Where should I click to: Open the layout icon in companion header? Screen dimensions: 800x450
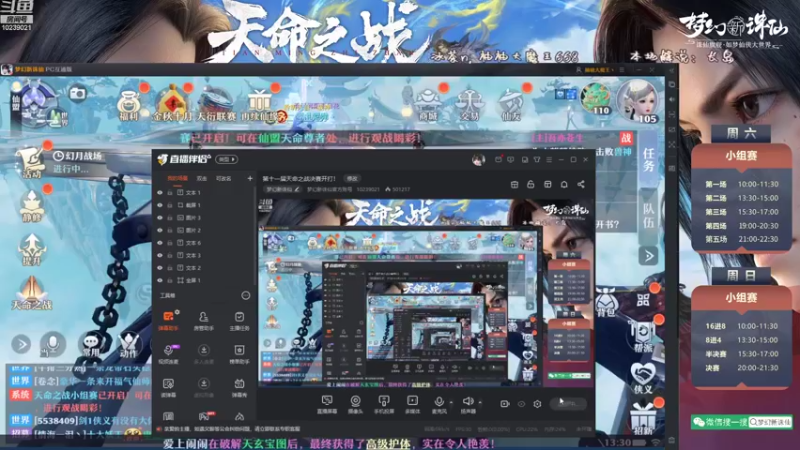point(547,184)
